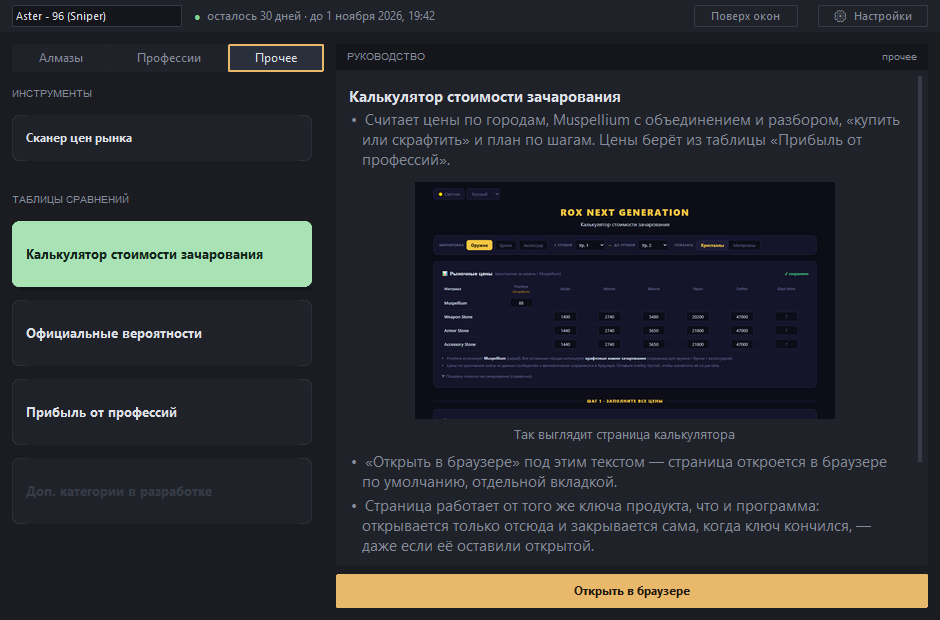Click the guide heading Калькулятор стоимости зачарования
The width and height of the screenshot is (940, 620).
pos(485,97)
